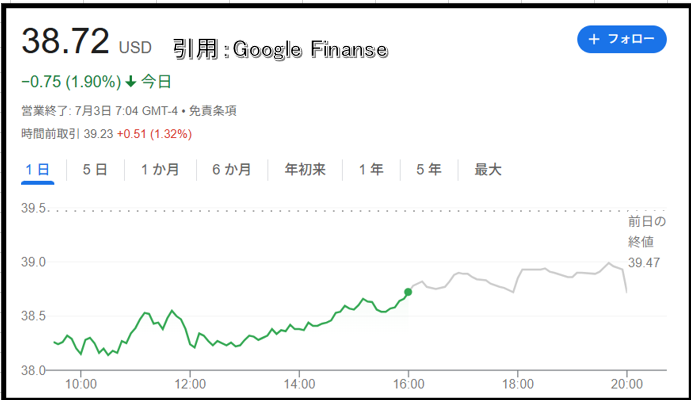Image resolution: width=691 pixels, height=400 pixels.
Task: Open the 5年 chart range
Action: (x=429, y=170)
